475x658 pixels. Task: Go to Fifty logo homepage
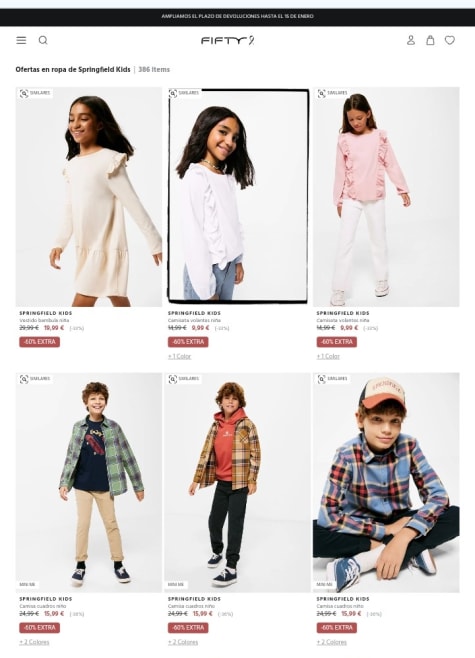pyautogui.click(x=227, y=40)
